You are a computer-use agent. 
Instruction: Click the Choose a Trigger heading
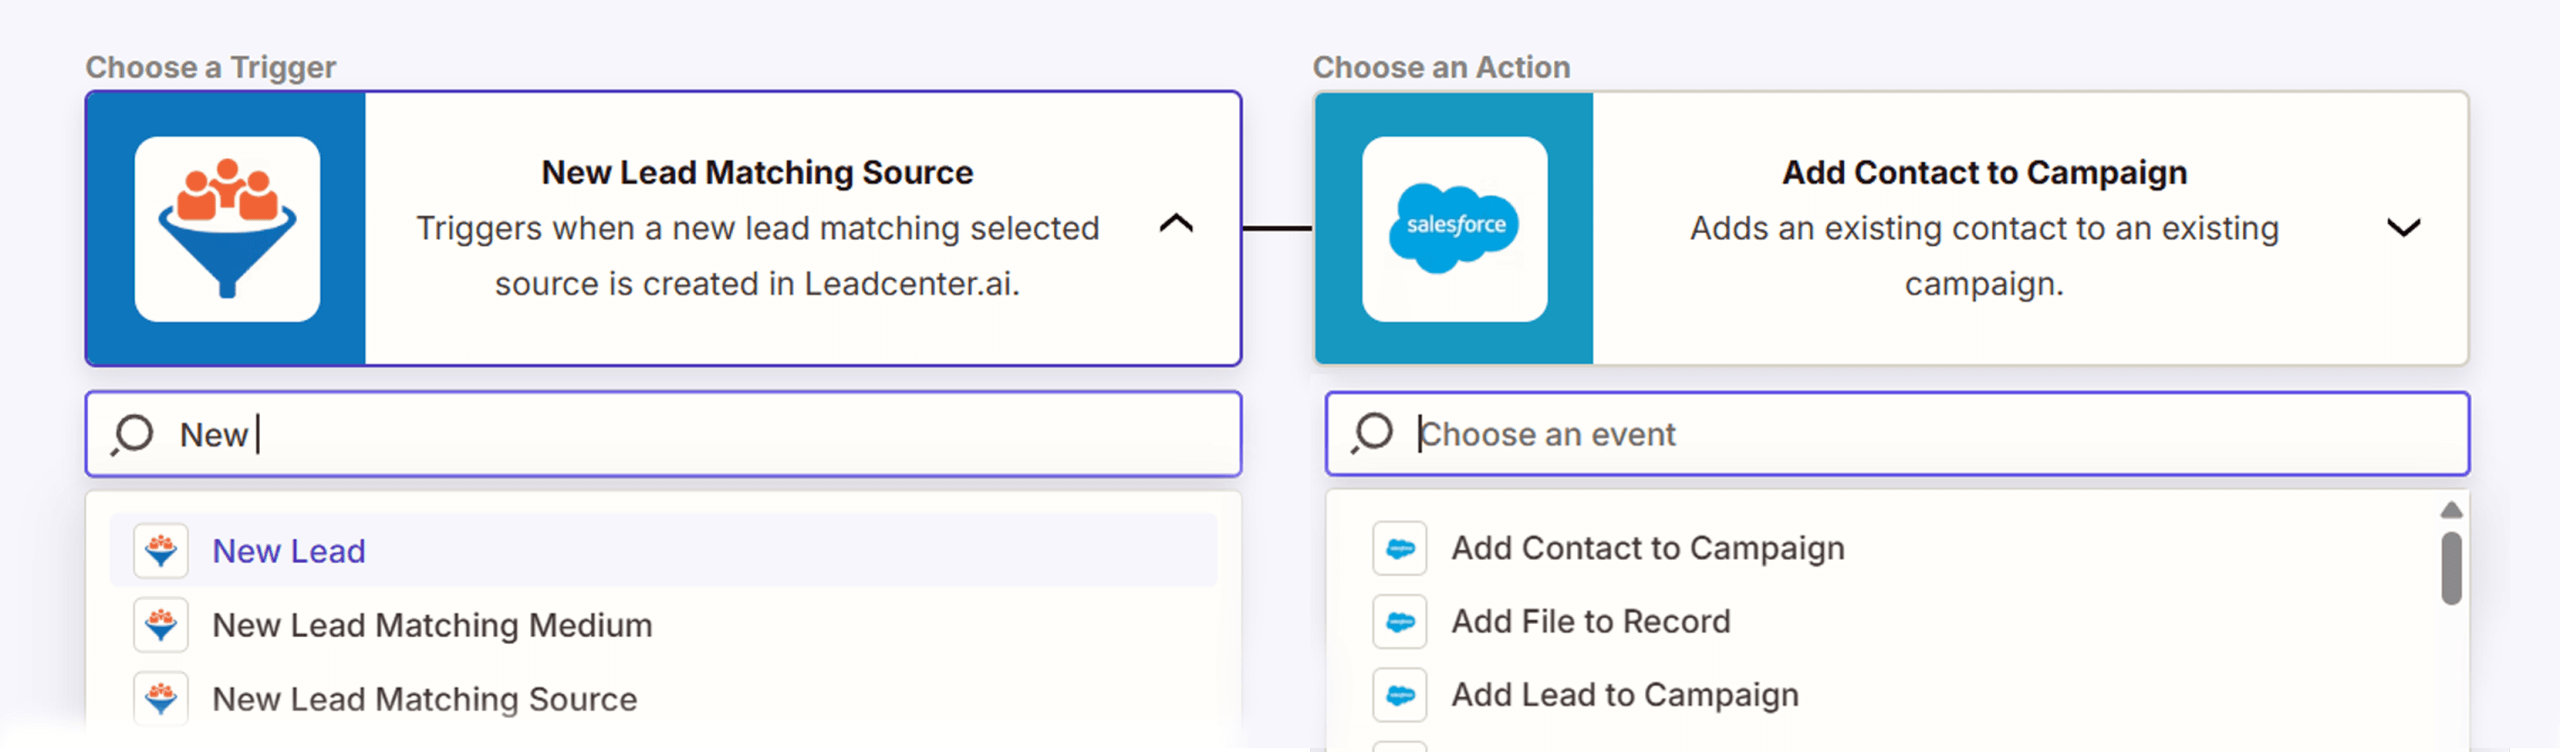point(211,67)
